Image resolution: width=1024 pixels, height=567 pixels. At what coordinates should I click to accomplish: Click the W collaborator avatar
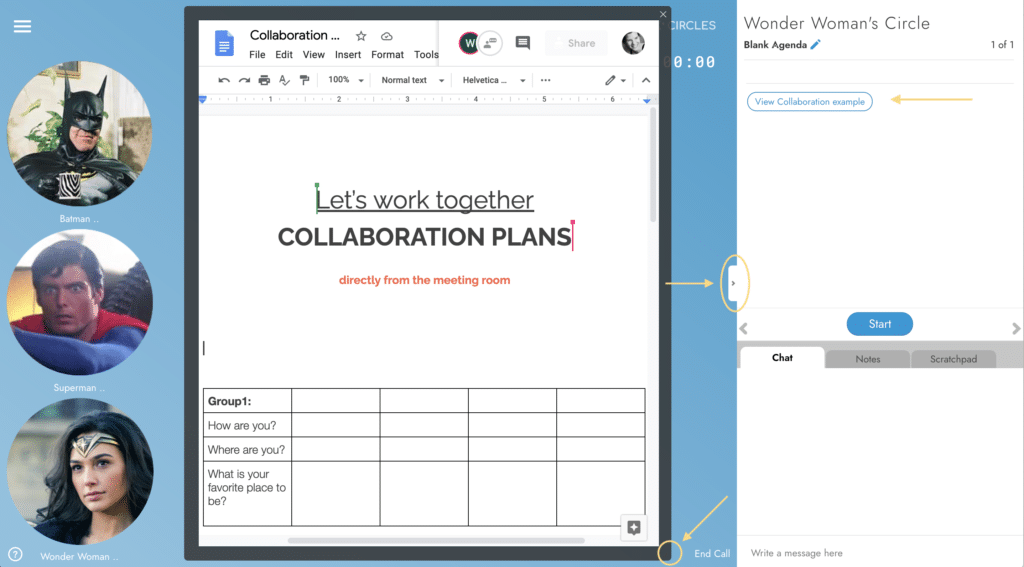point(469,43)
